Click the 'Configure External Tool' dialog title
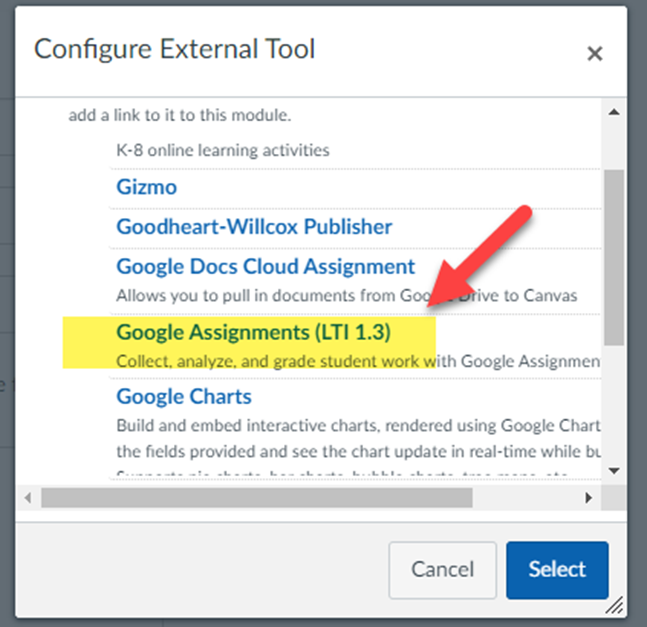Image resolution: width=647 pixels, height=627 pixels. [175, 50]
